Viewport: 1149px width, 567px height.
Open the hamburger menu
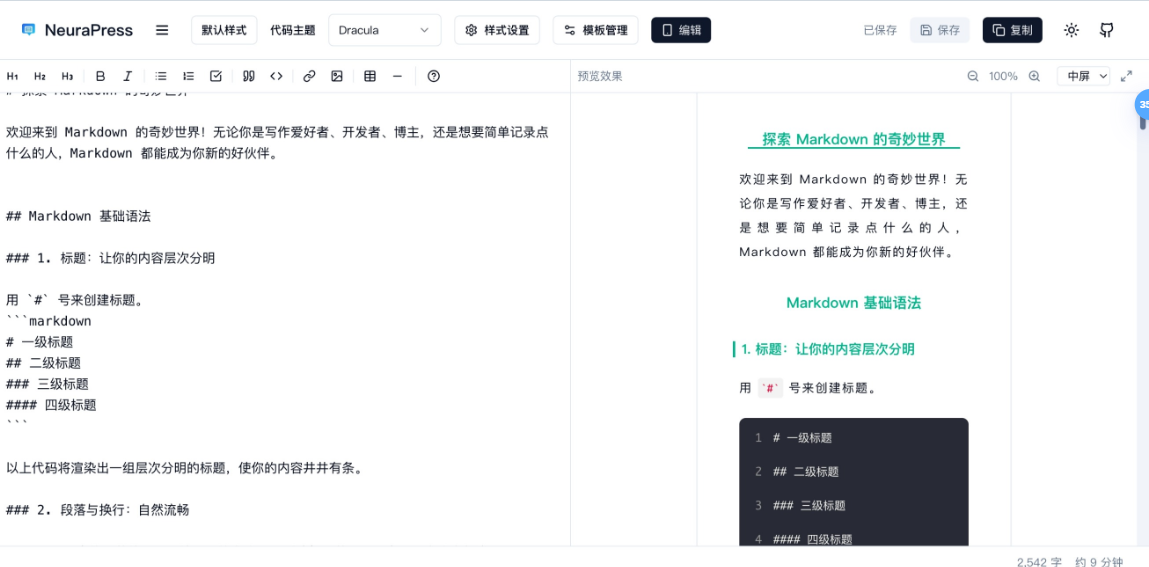(162, 30)
